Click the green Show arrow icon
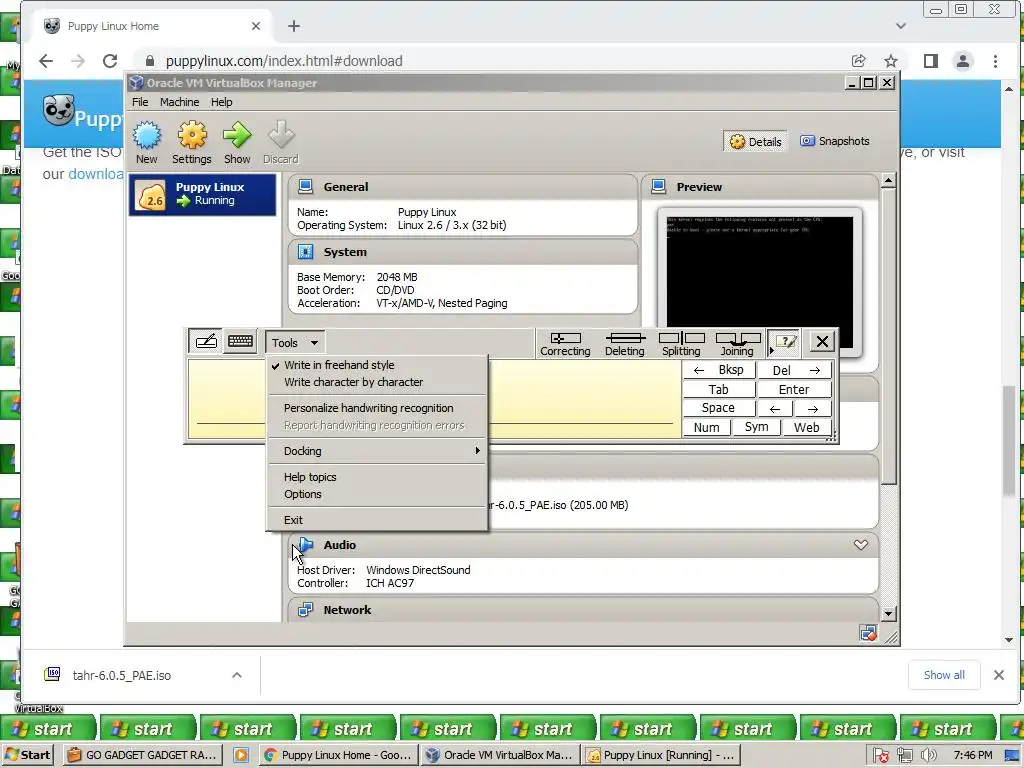Screen dimensions: 1024x768 point(237,136)
